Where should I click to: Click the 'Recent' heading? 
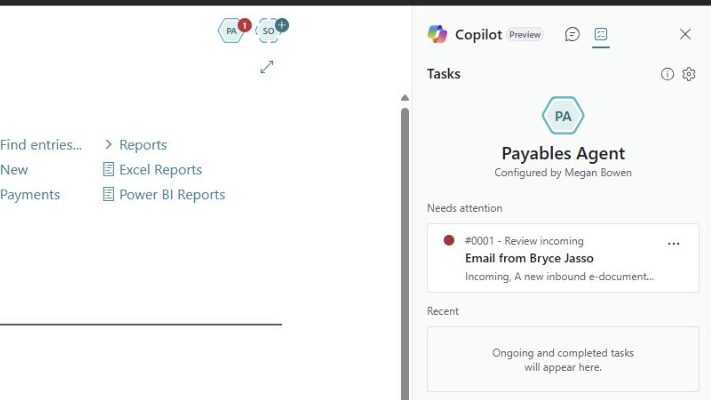[443, 311]
